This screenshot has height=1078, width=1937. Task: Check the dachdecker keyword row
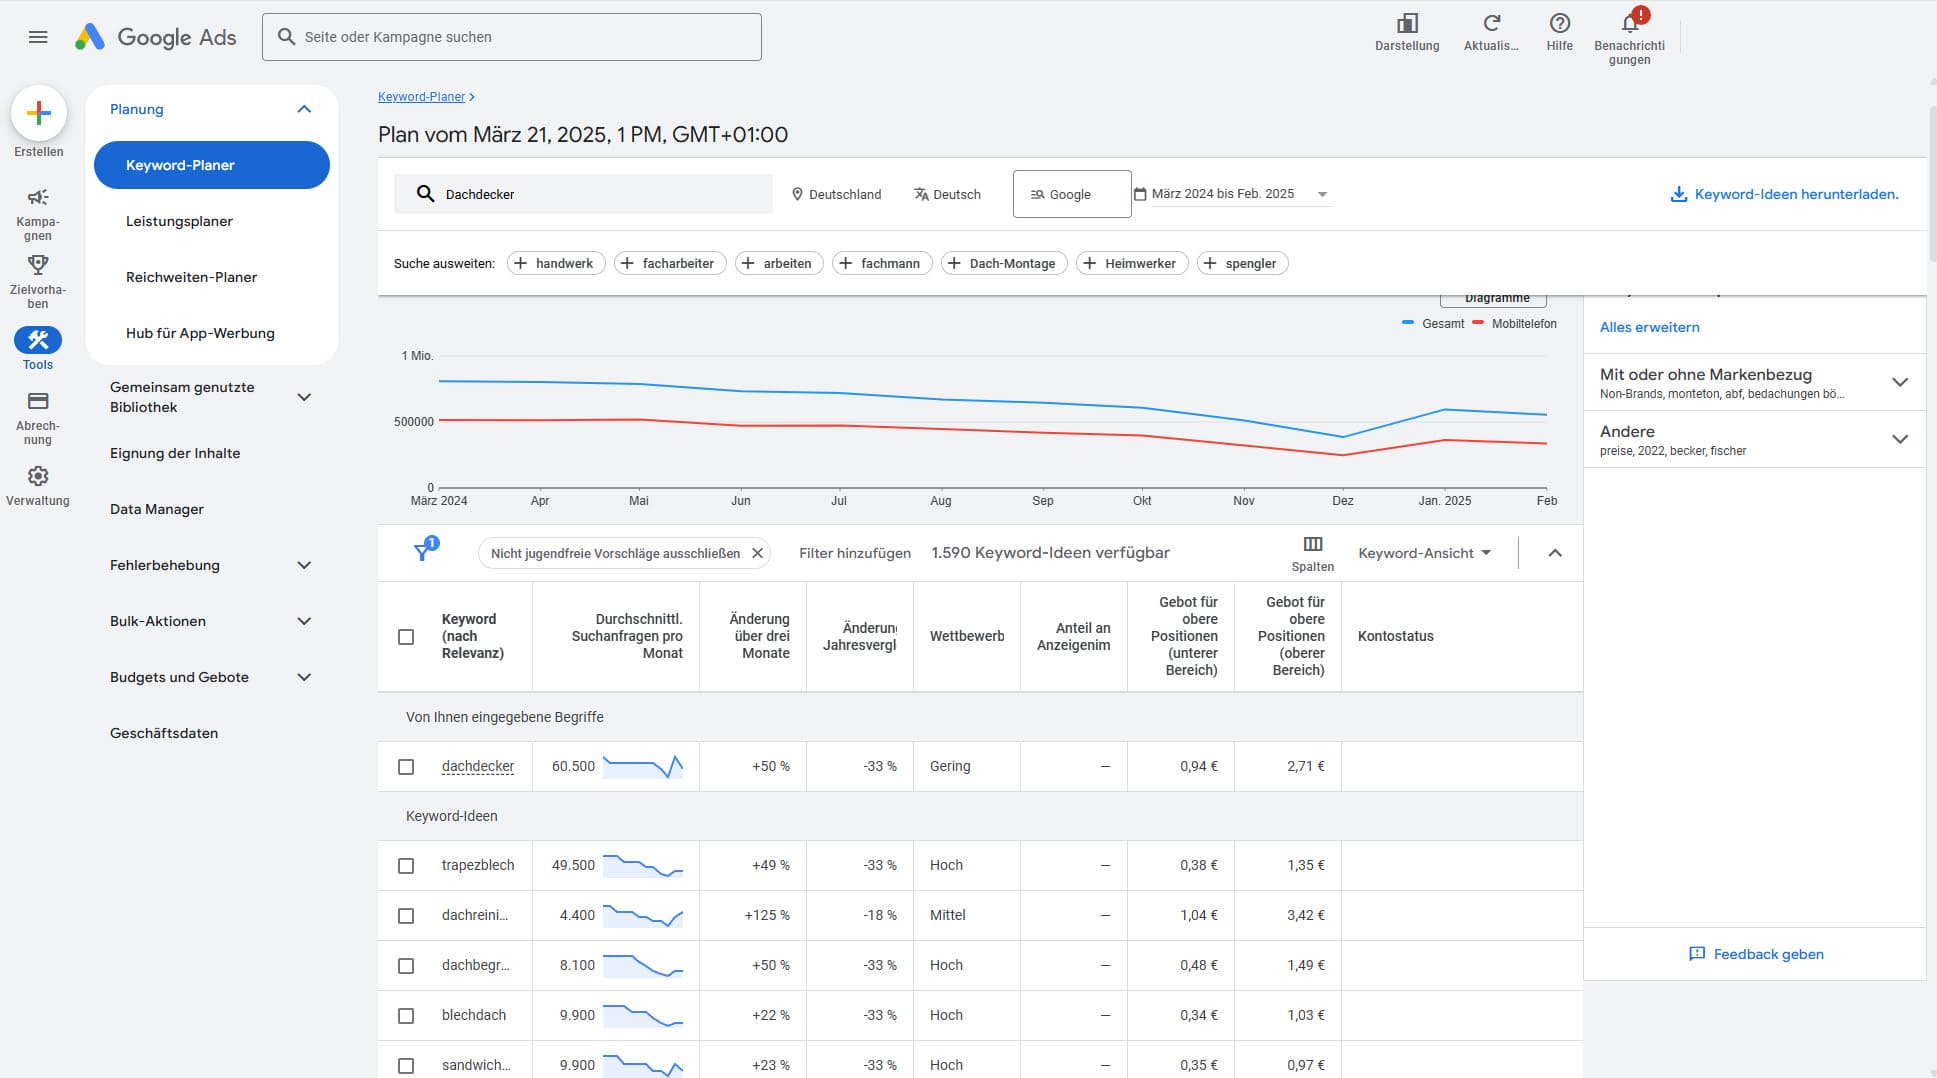pos(406,767)
